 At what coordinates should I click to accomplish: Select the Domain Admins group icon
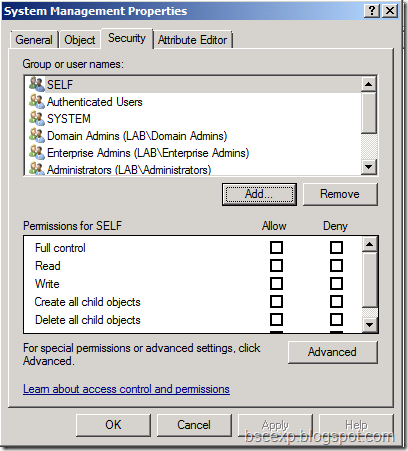(37, 135)
